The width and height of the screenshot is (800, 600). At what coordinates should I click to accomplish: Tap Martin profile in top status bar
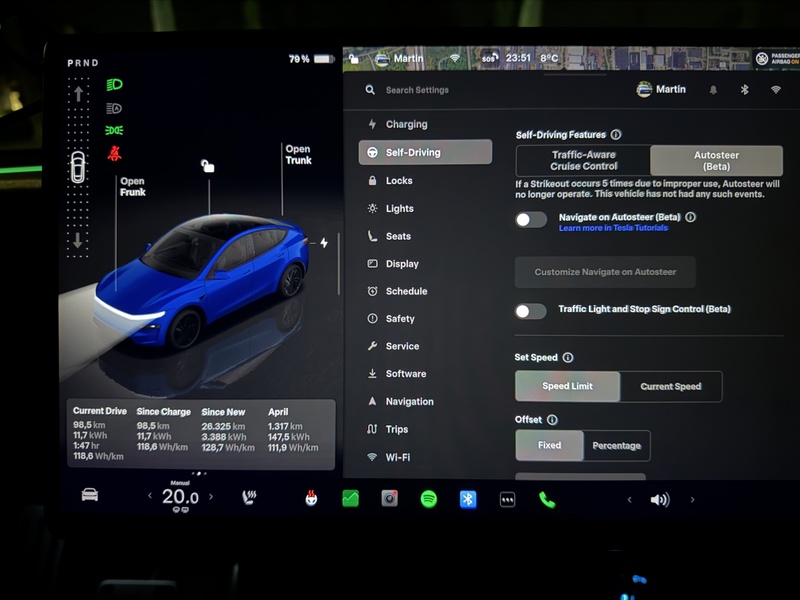[399, 59]
